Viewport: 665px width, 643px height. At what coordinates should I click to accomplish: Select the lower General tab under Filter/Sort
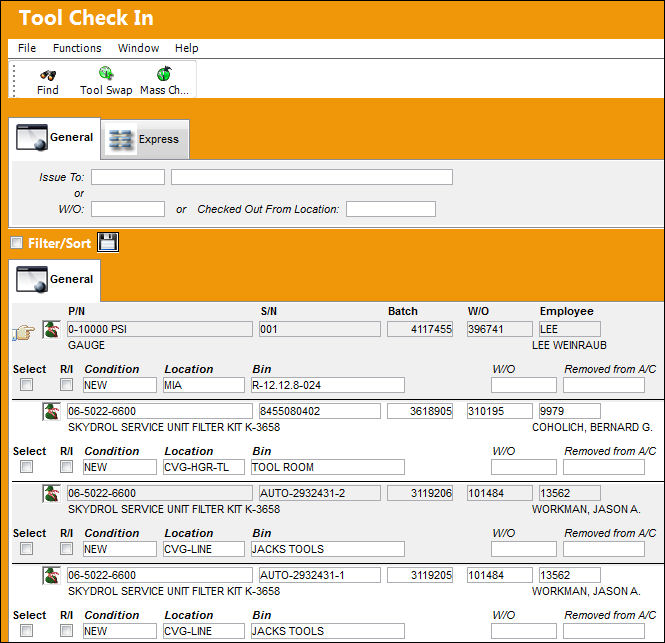55,280
